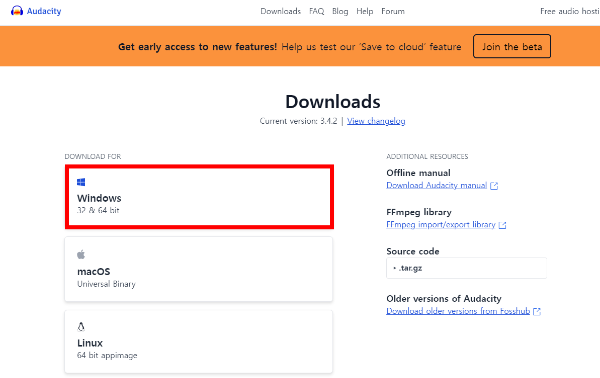Open the Help menu item
This screenshot has width=600, height=378.
coord(365,11)
